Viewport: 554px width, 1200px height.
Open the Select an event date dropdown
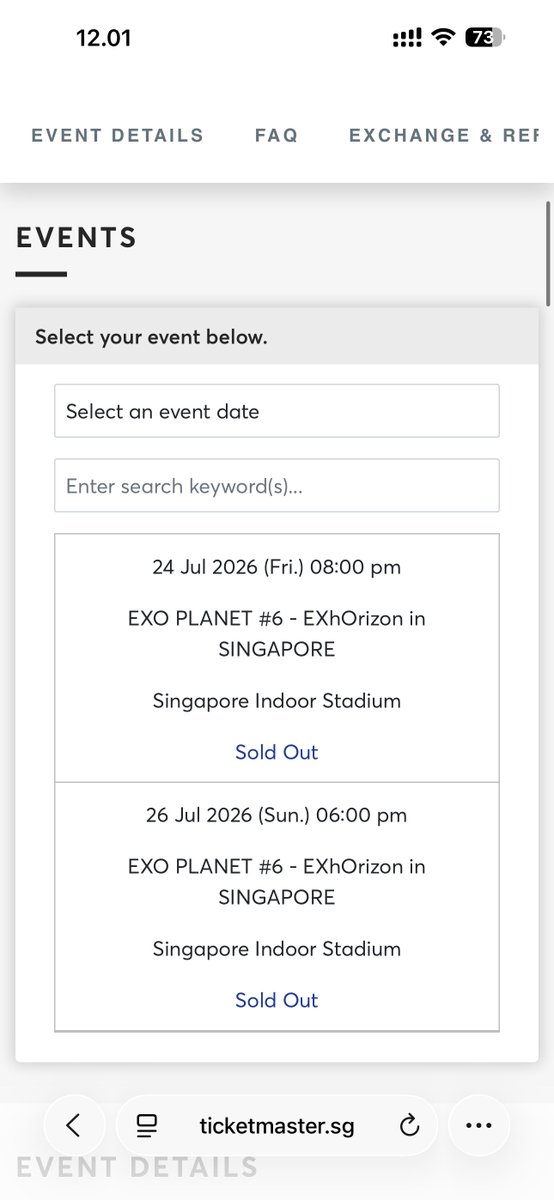coord(277,411)
